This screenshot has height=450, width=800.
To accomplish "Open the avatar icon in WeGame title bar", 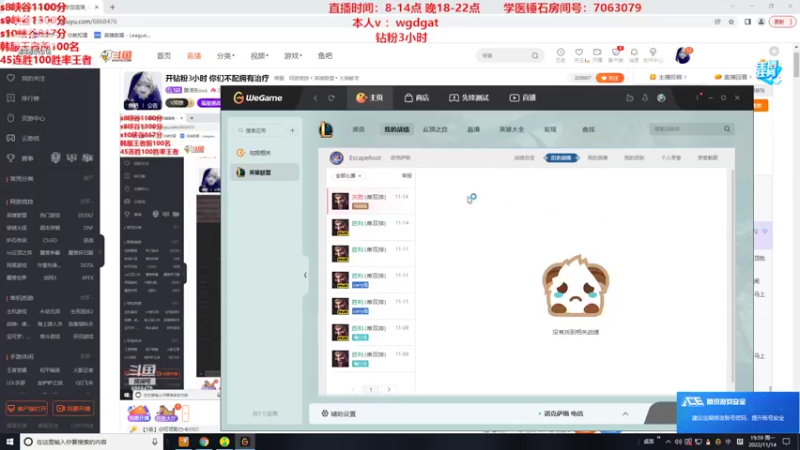I will tap(661, 98).
